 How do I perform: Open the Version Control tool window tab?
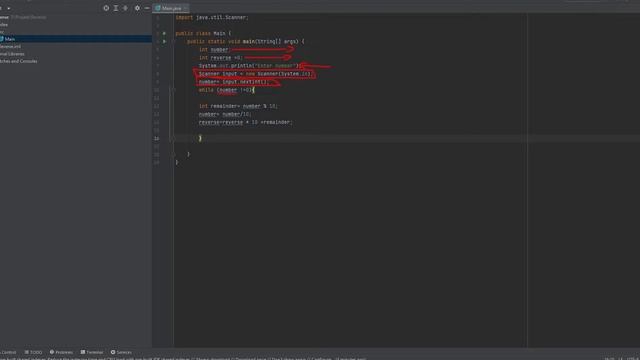pyautogui.click(x=8, y=352)
